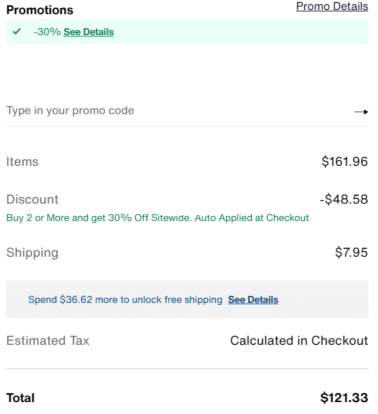Click the Estimated Tax label
378x414 pixels.
[48, 341]
